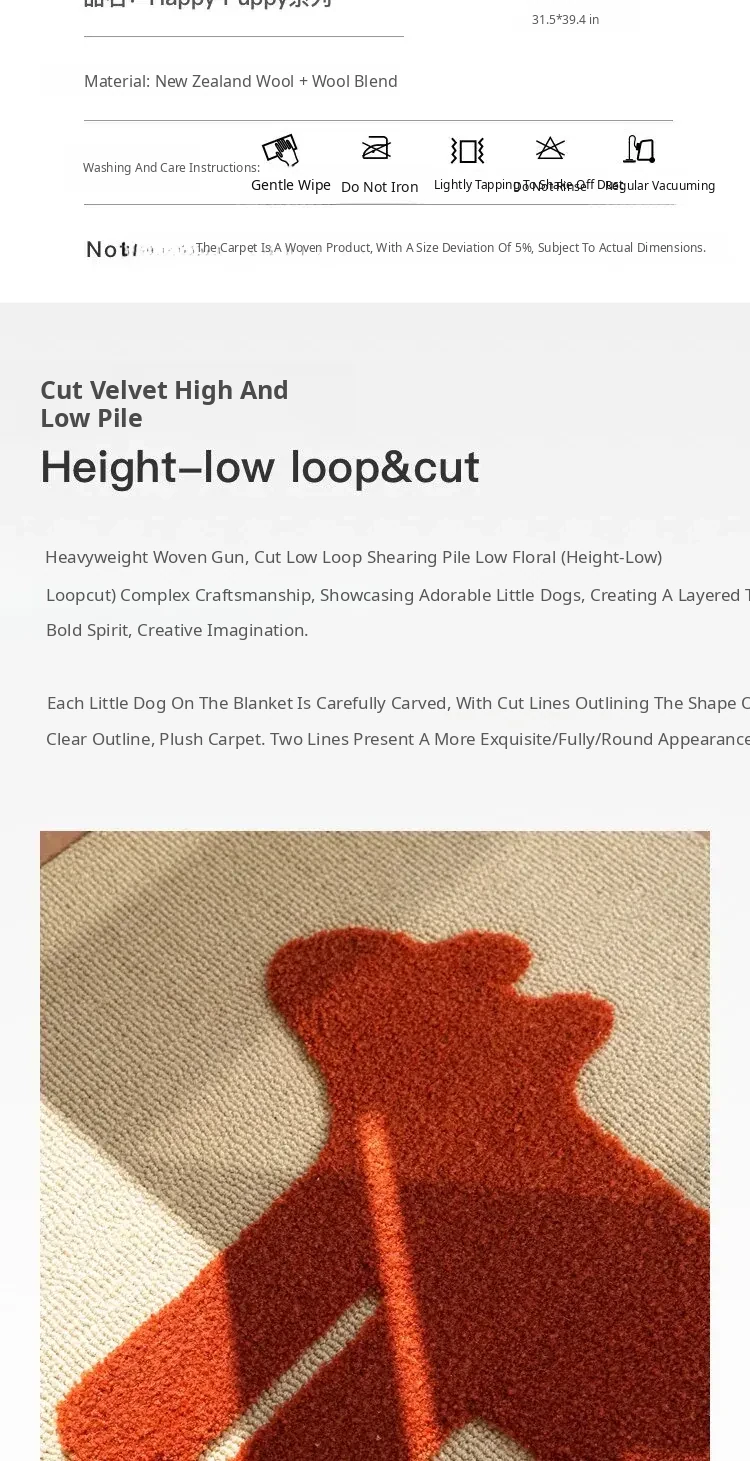Click the Do Not Iron icon
Image resolution: width=750 pixels, height=1461 pixels.
pyautogui.click(x=376, y=148)
